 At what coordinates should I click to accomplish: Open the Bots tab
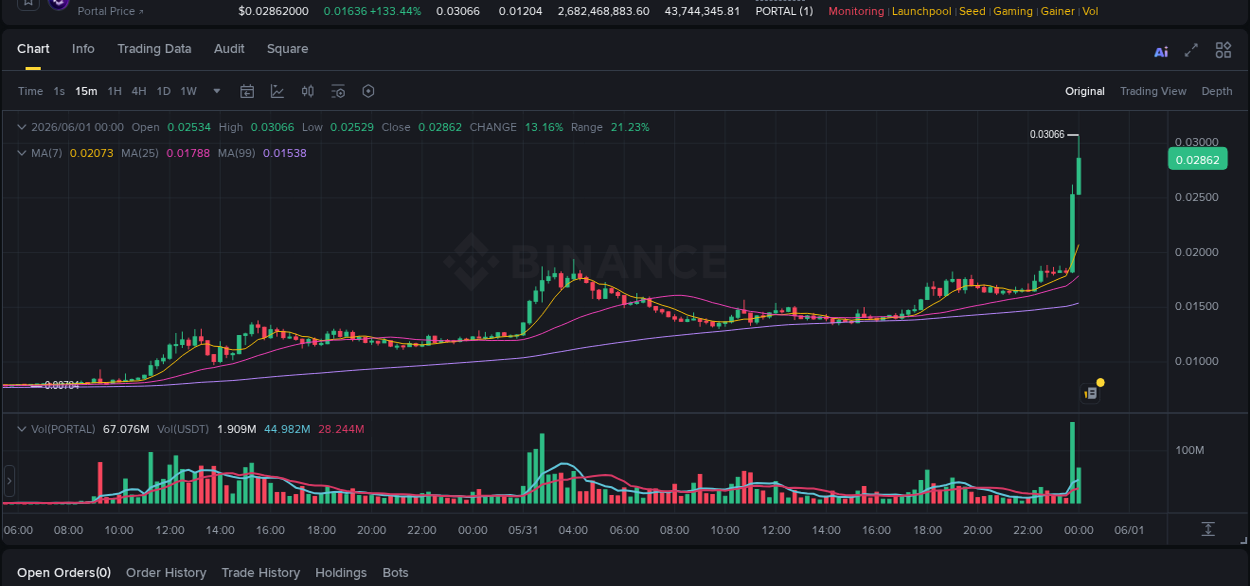(x=396, y=573)
